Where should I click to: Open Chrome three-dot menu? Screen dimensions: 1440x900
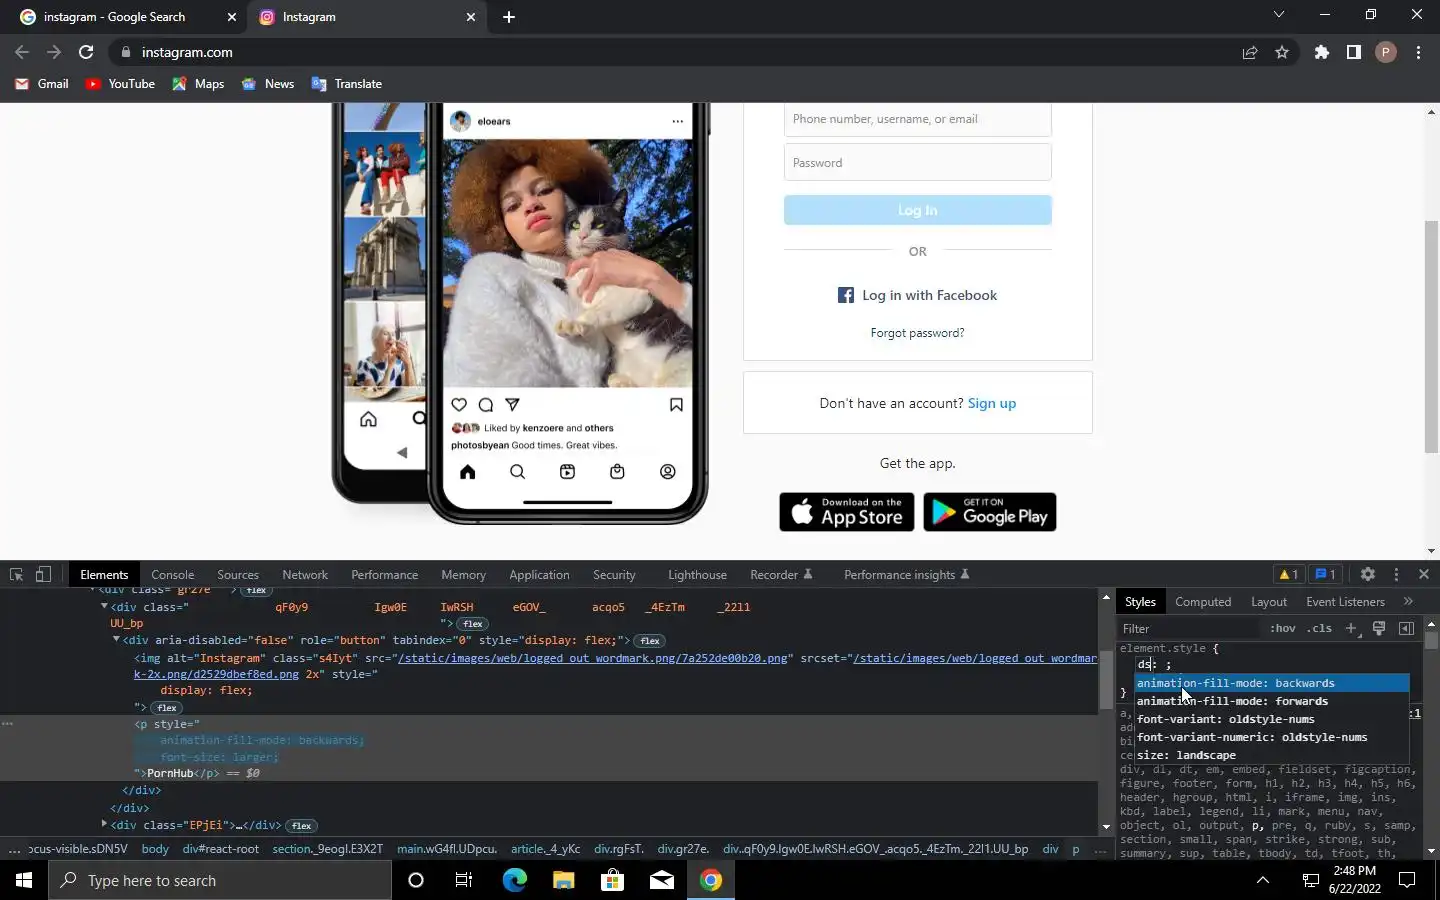(x=1418, y=52)
